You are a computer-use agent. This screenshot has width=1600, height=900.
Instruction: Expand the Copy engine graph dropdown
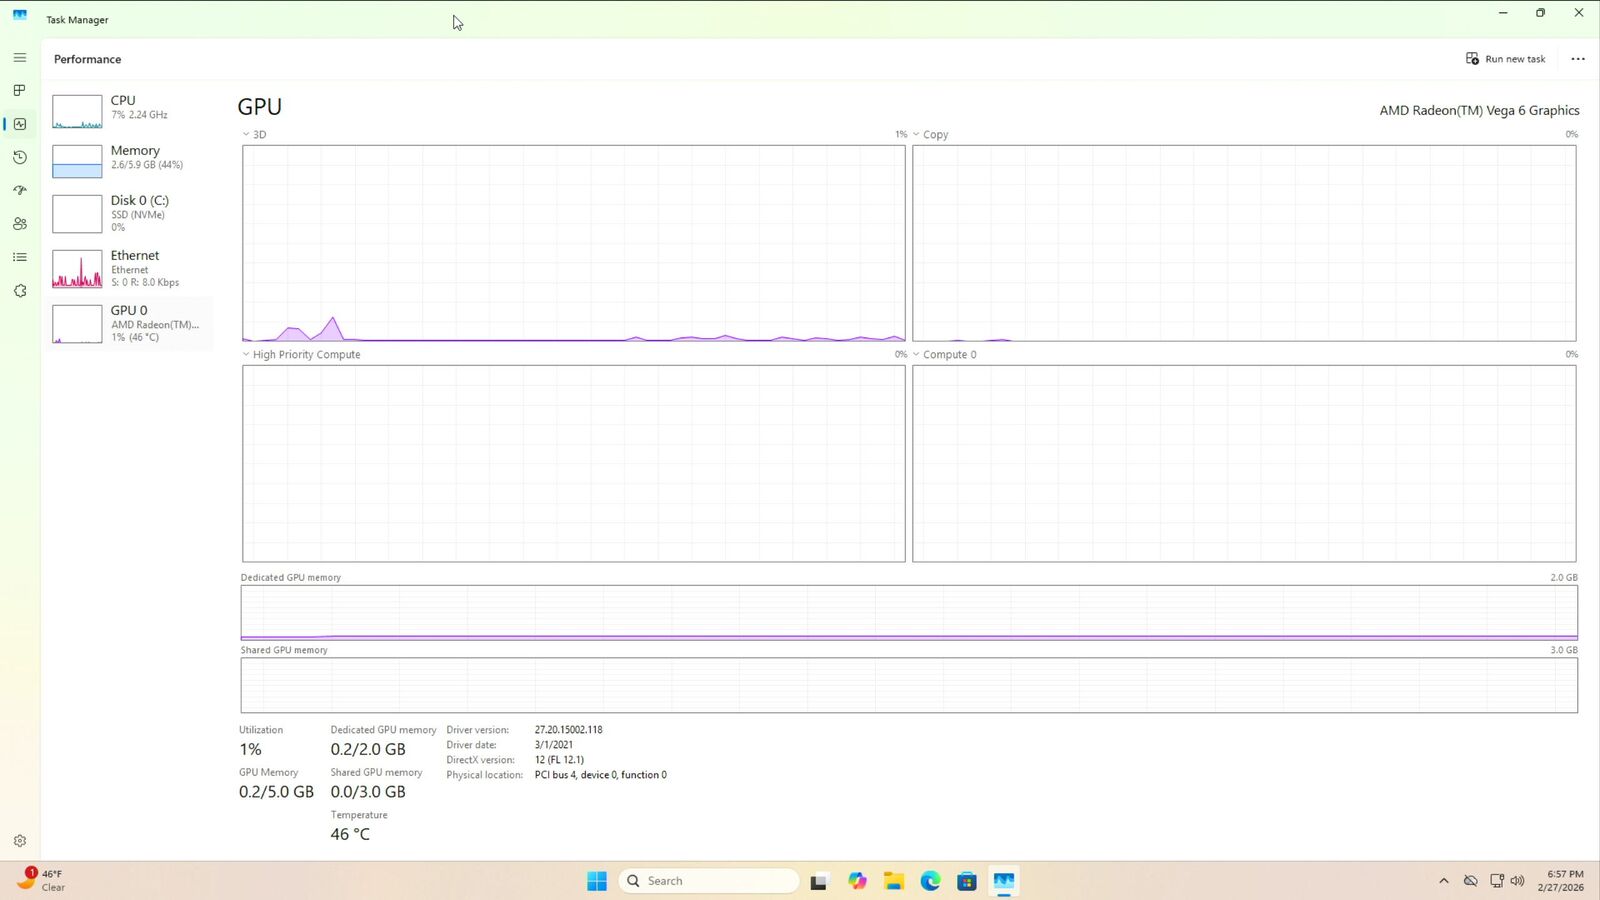coord(916,134)
